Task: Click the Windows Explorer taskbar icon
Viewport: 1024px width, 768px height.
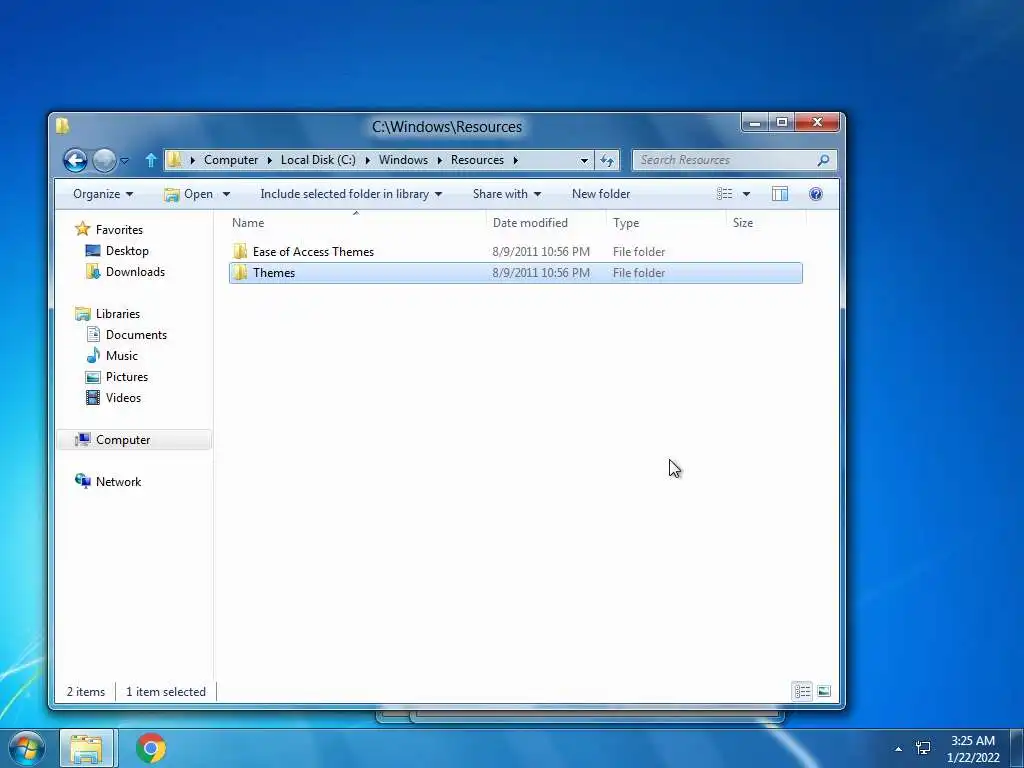Action: pyautogui.click(x=86, y=748)
